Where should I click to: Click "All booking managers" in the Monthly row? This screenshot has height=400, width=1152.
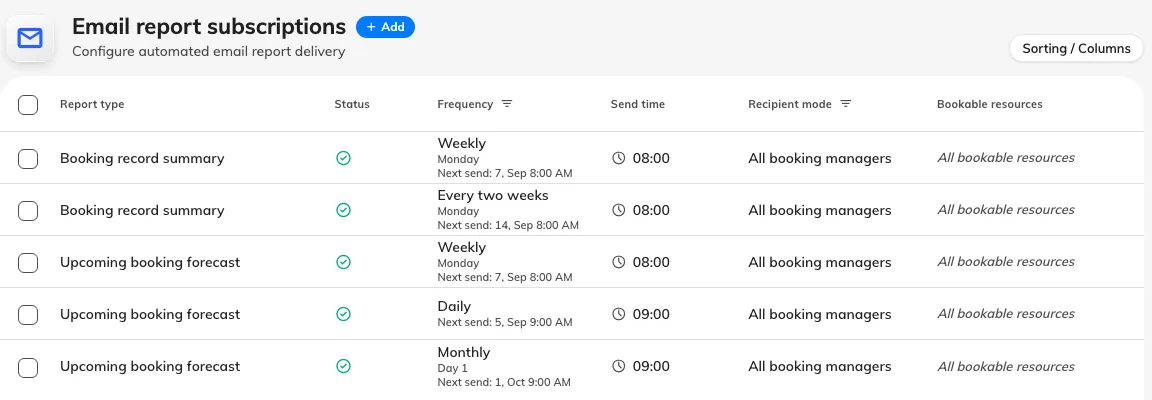point(820,367)
